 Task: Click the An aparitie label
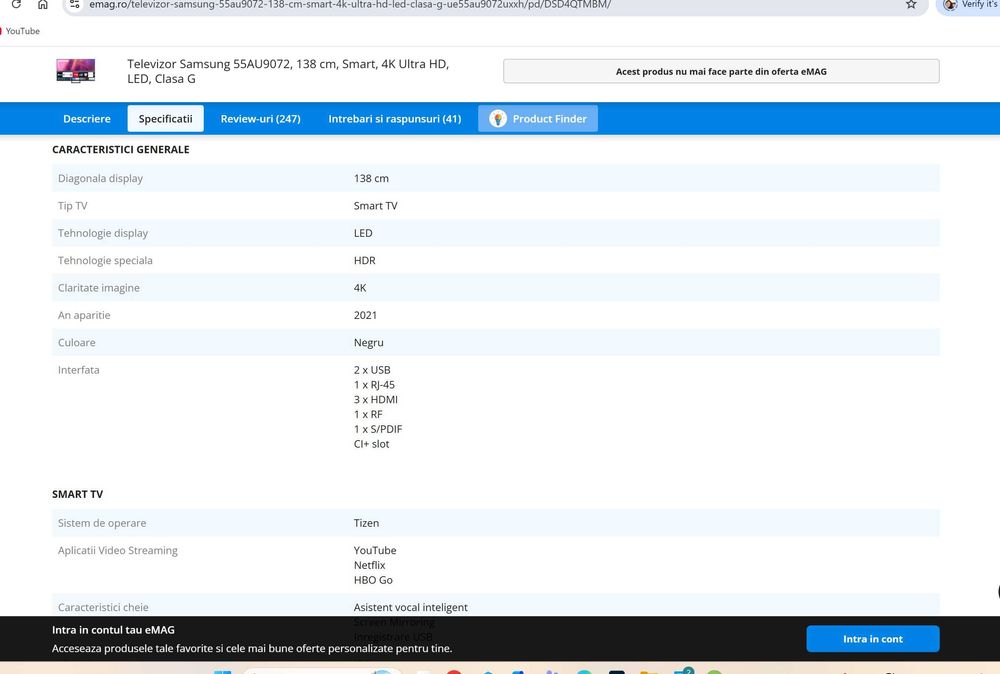click(84, 316)
